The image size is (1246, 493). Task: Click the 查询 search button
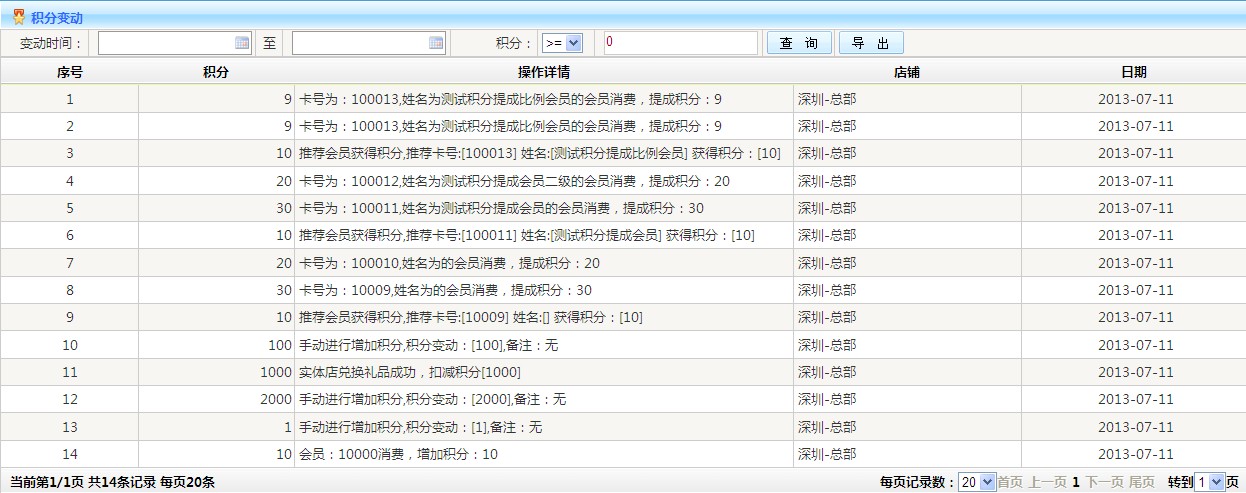[x=799, y=43]
